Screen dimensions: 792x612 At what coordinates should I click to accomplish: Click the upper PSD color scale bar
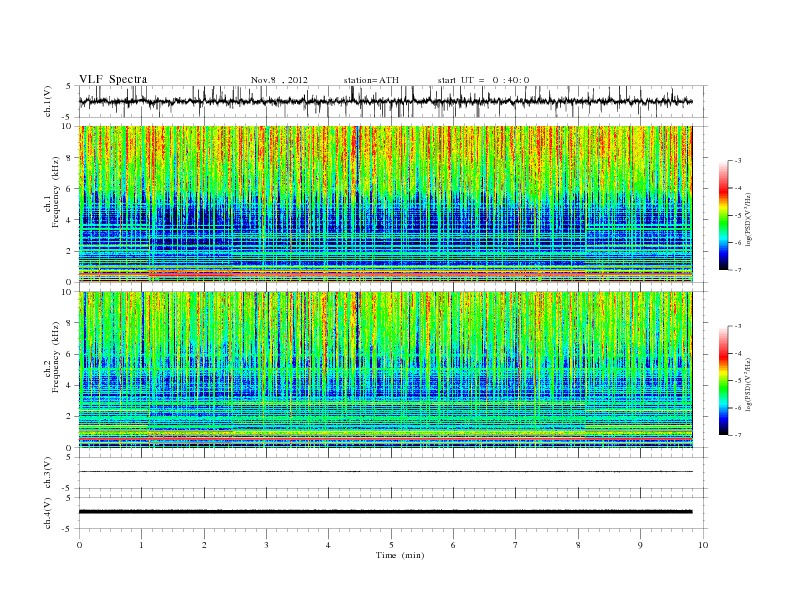point(723,215)
